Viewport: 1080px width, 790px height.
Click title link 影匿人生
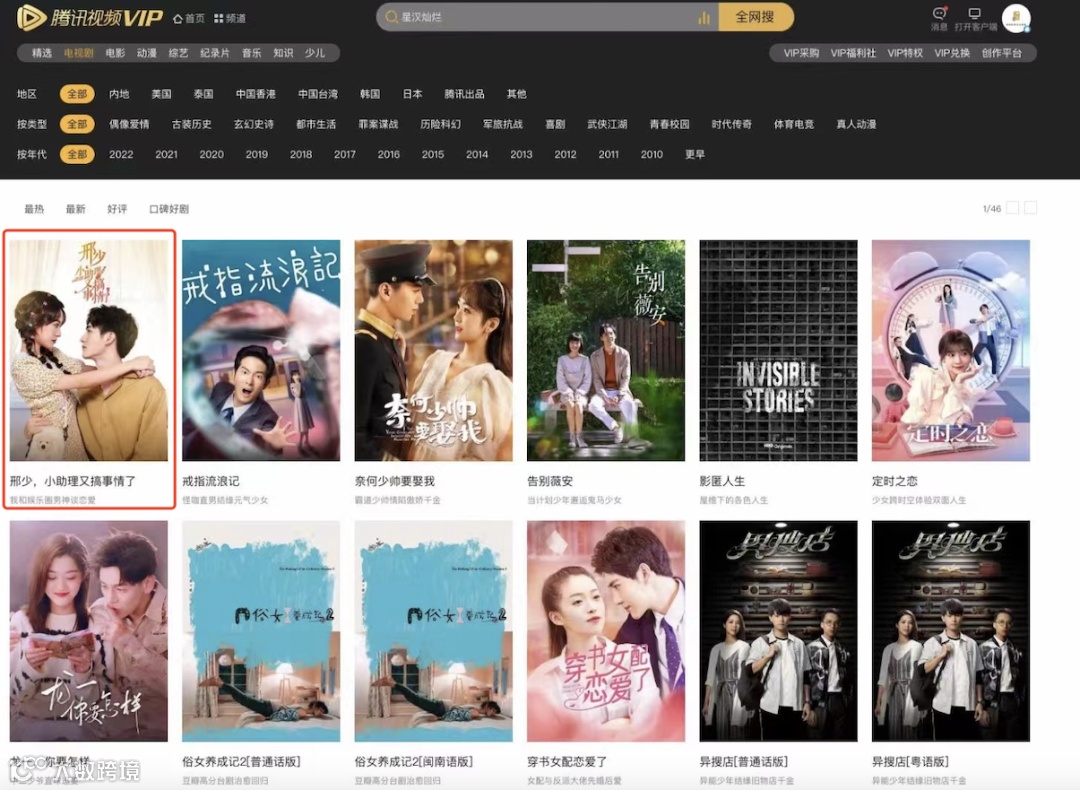coord(722,481)
